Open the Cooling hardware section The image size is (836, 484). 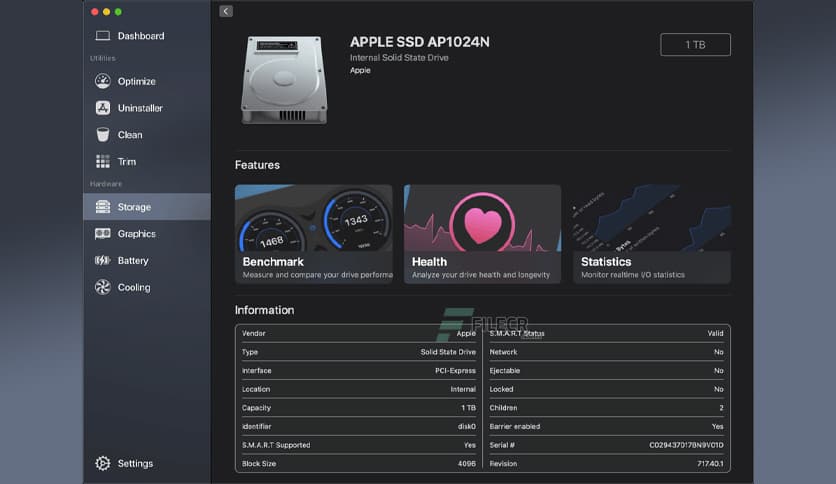(147, 287)
